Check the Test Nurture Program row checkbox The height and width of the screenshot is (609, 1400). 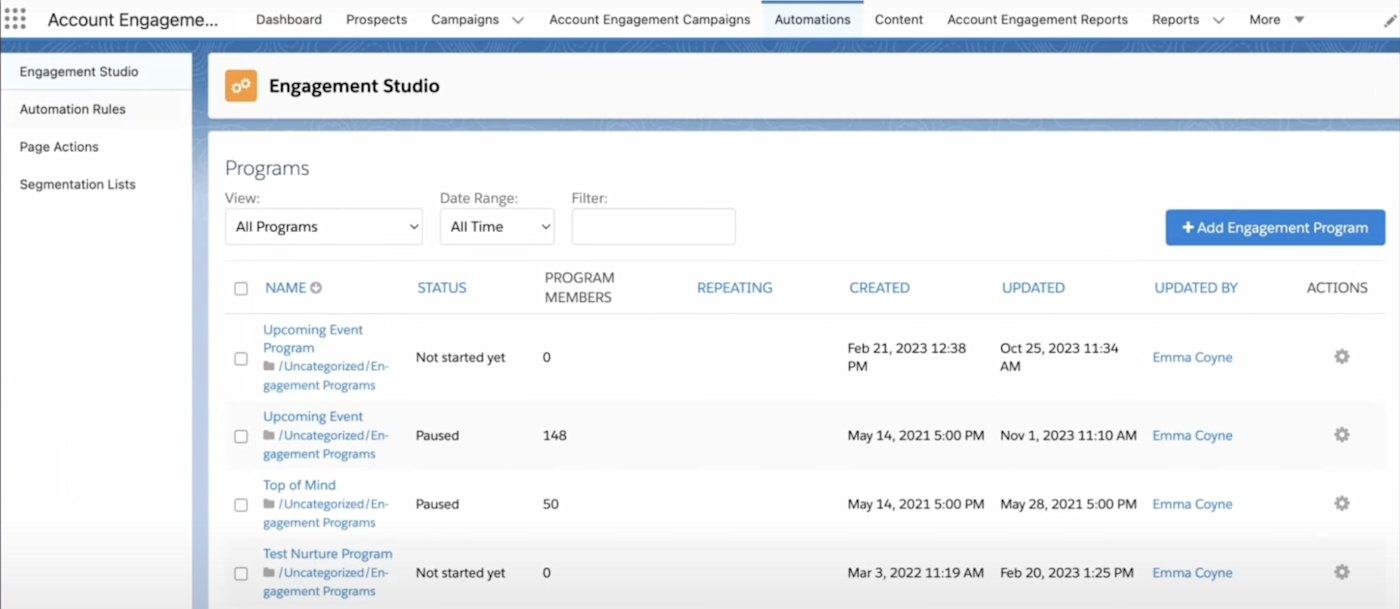[x=241, y=574]
